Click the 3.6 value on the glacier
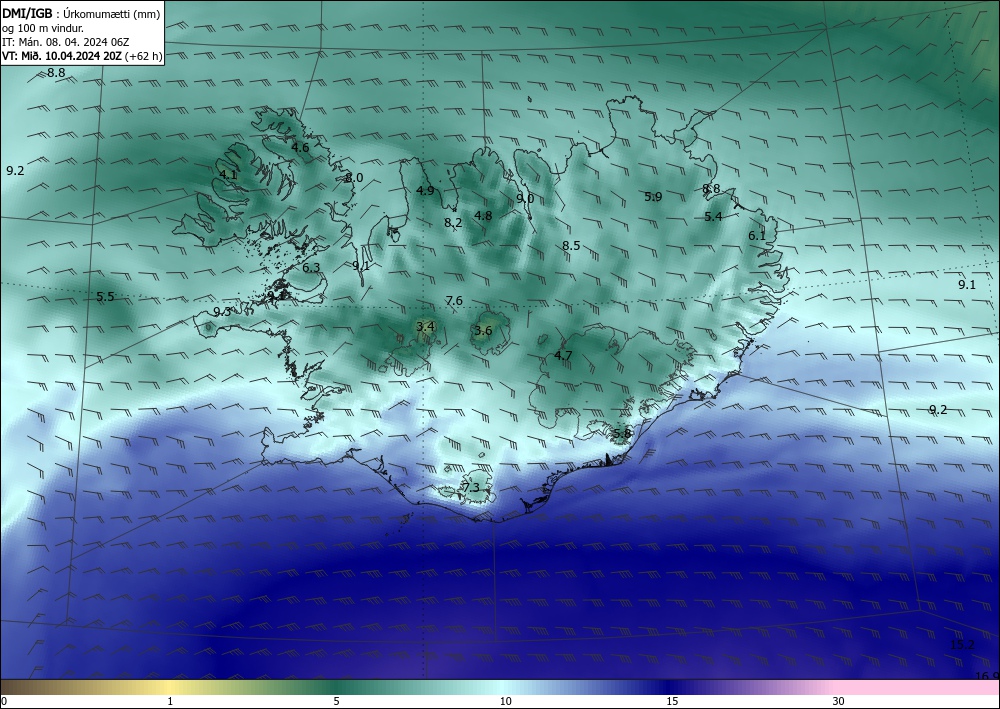The image size is (1000, 709). coord(483,330)
